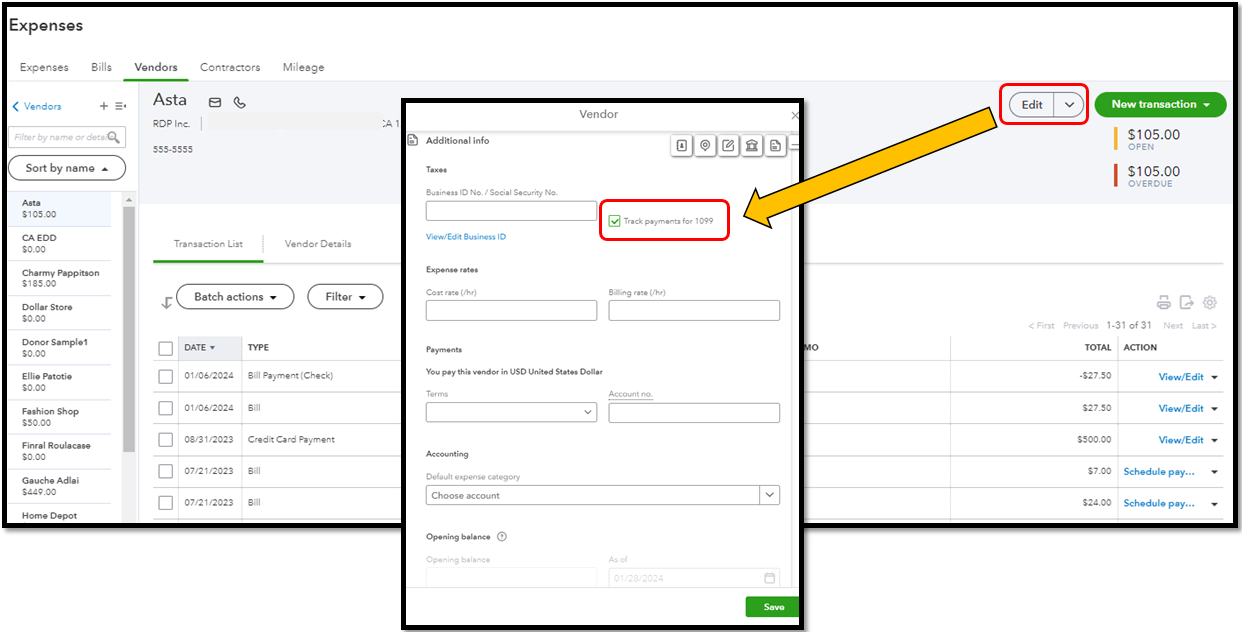This screenshot has width=1242, height=632.
Task: Switch to the Contractors tab
Action: [230, 68]
